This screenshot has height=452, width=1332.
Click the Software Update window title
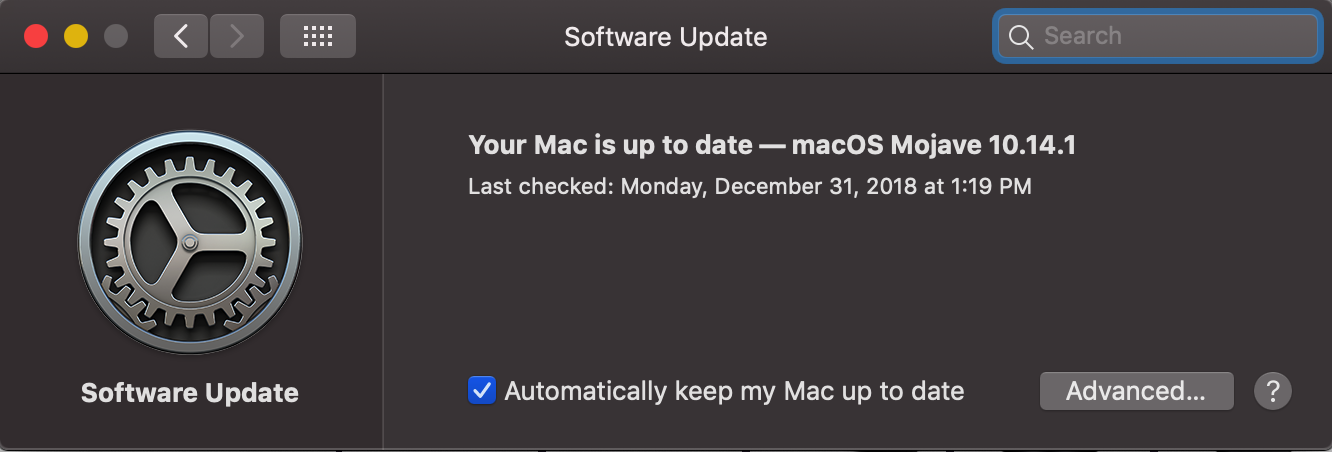(666, 37)
